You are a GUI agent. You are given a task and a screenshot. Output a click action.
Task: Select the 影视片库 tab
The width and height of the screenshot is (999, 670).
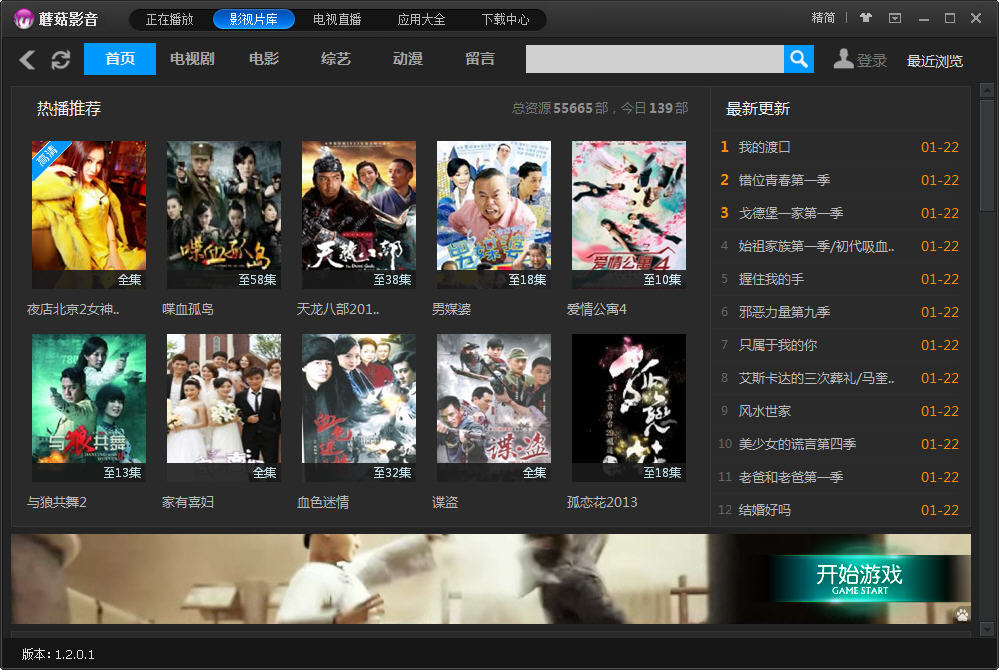click(x=254, y=20)
